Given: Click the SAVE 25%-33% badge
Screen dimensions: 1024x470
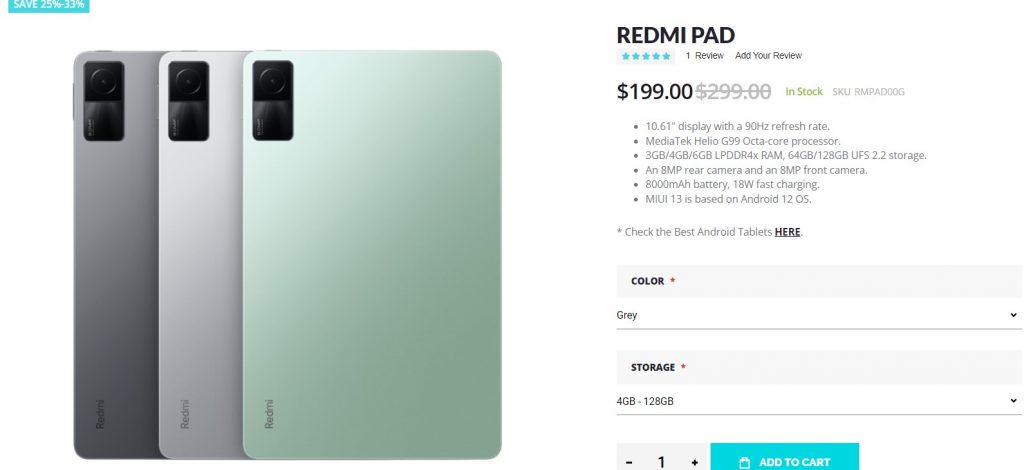Looking at the screenshot, I should pyautogui.click(x=48, y=5).
